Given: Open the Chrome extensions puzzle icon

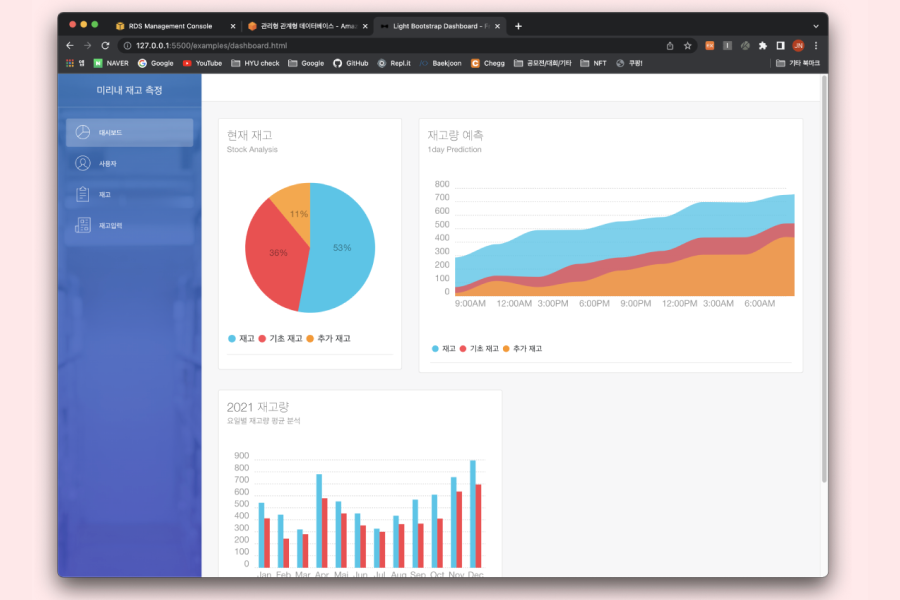Looking at the screenshot, I should click(x=762, y=46).
